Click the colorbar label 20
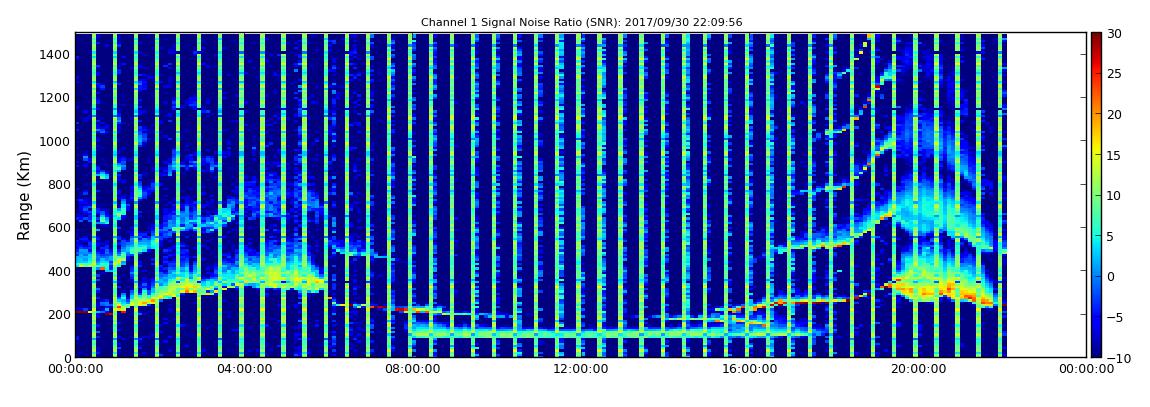 point(1116,115)
